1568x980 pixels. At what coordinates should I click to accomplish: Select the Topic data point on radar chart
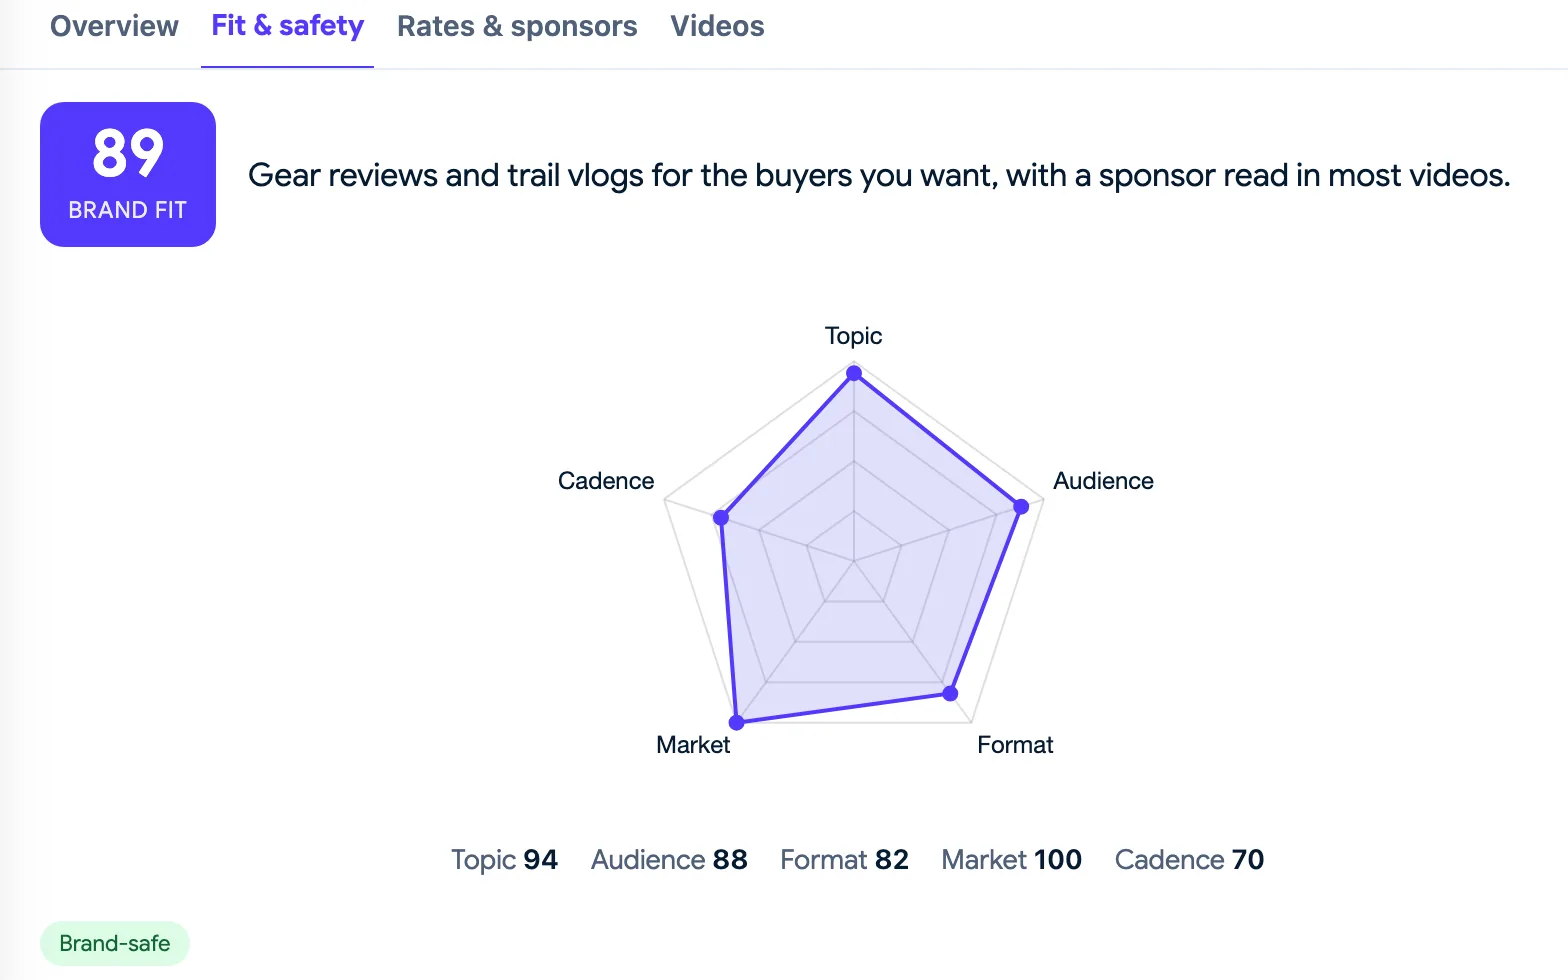pos(854,373)
